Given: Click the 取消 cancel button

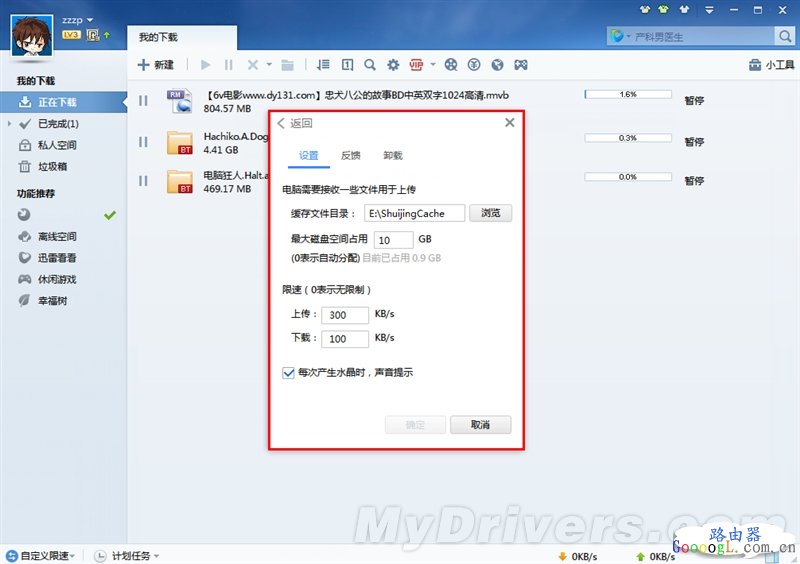Looking at the screenshot, I should pos(480,425).
